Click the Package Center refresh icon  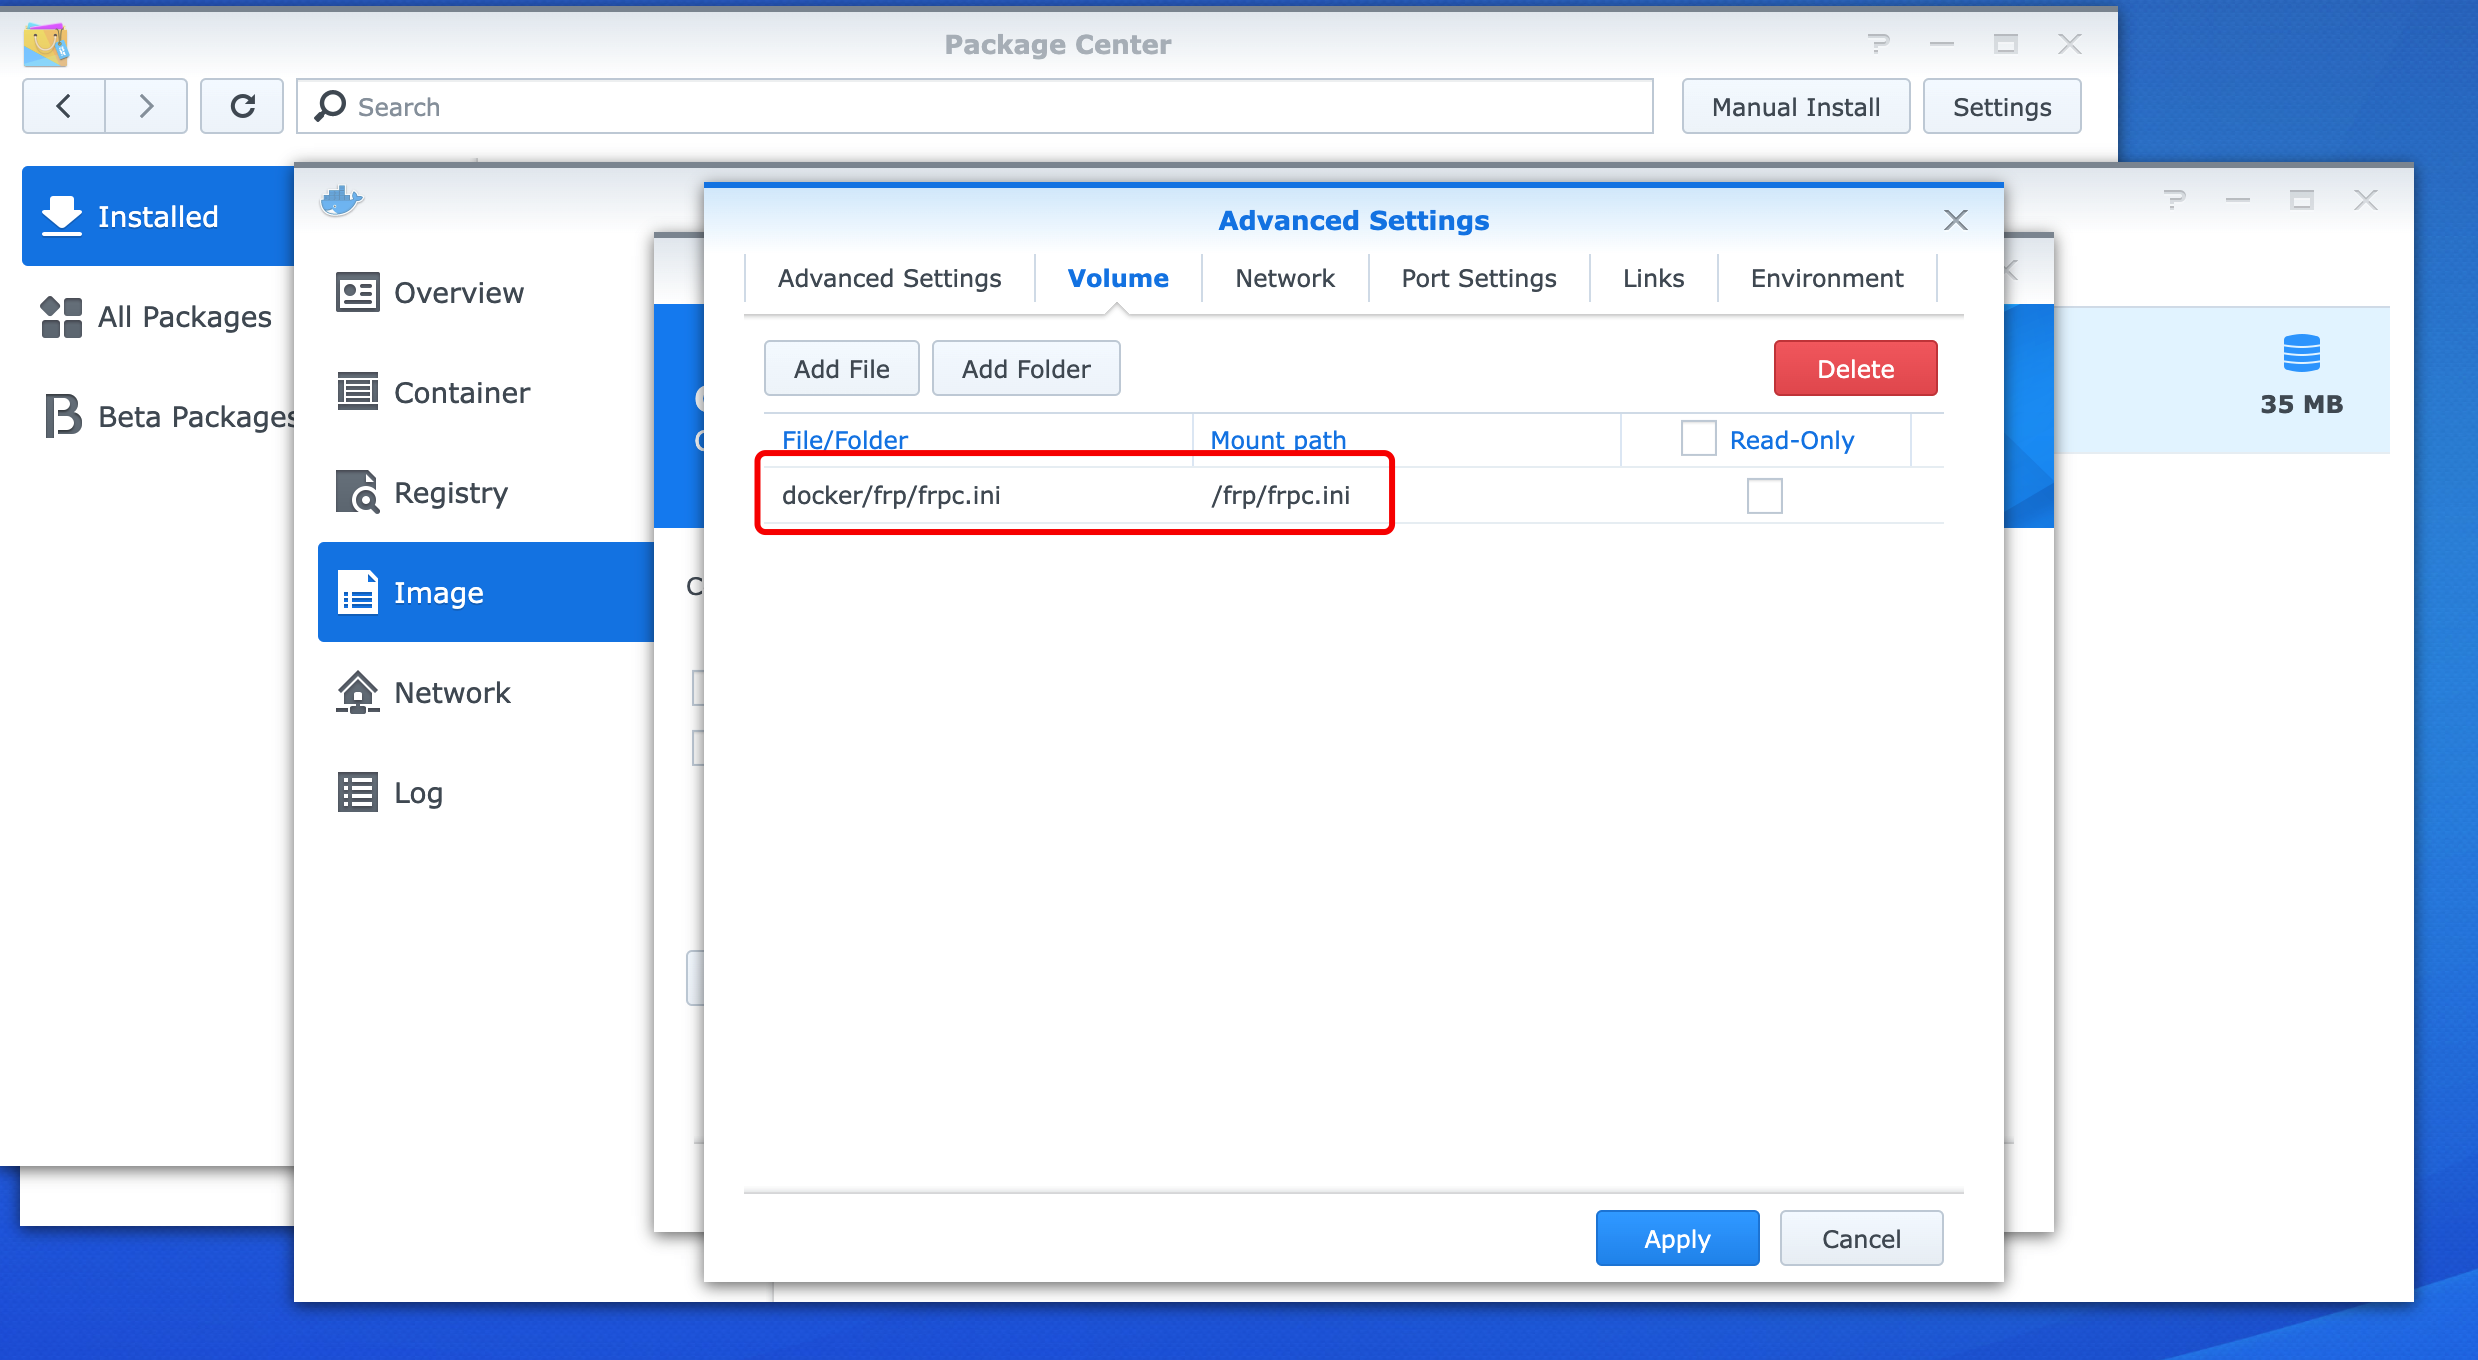click(242, 106)
